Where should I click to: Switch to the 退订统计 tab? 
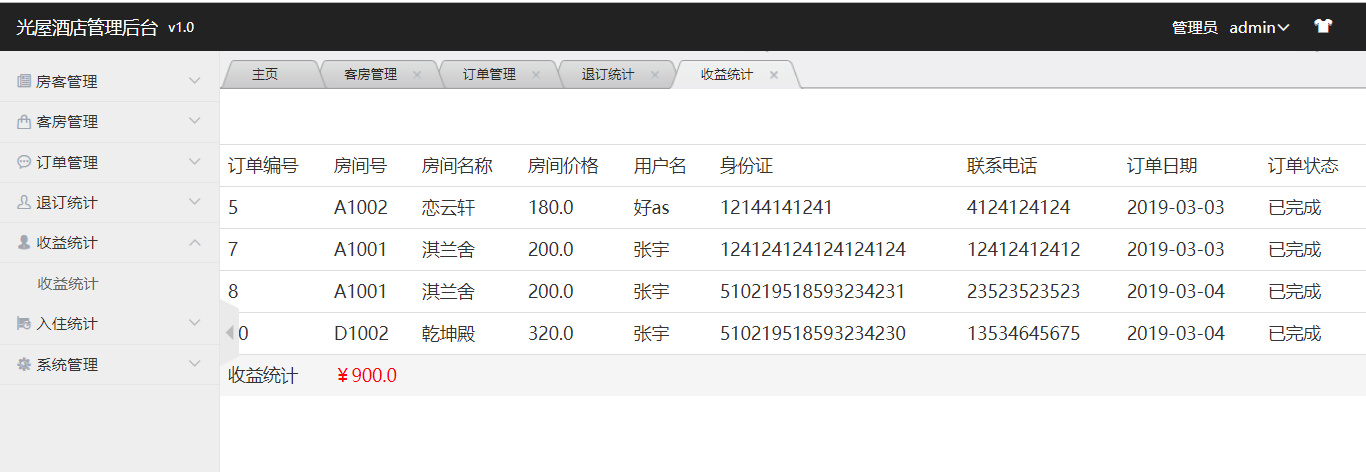point(608,74)
